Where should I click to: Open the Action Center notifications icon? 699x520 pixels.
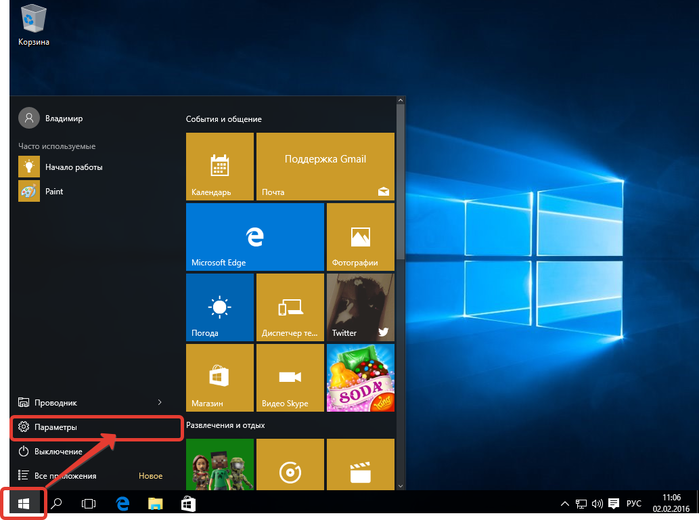point(614,504)
